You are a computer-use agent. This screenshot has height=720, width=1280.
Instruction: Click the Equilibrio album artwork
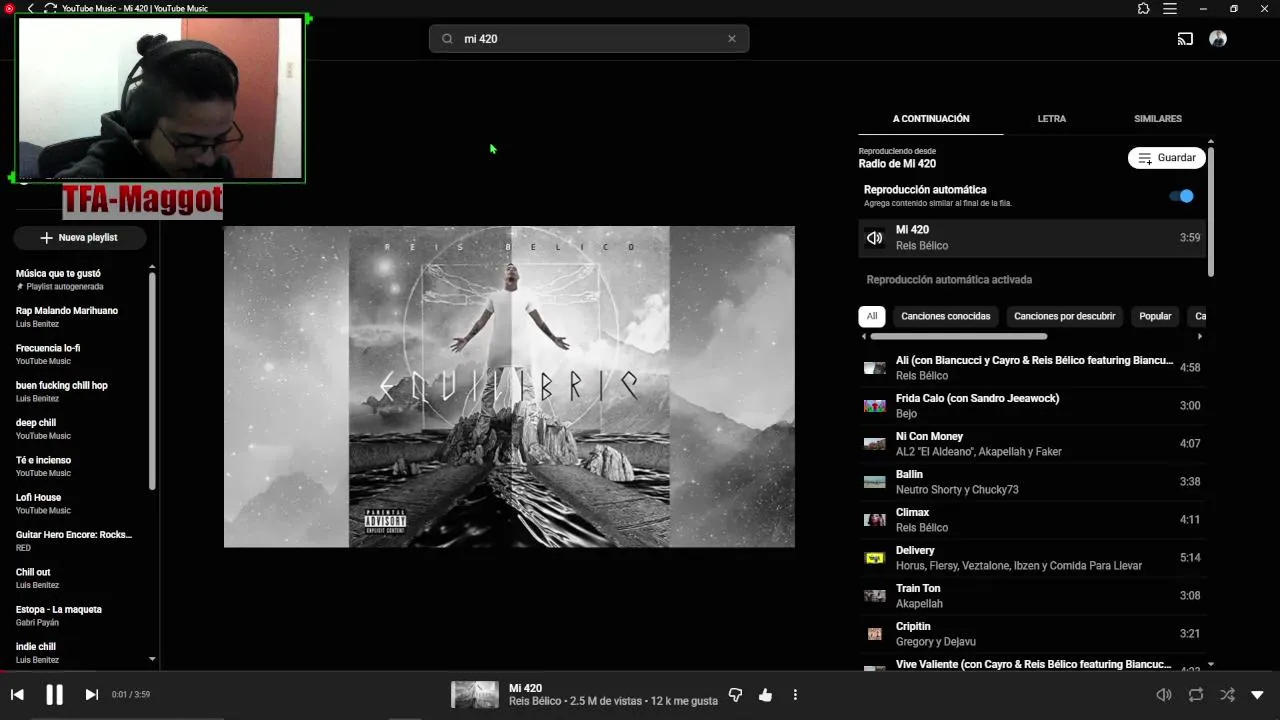(x=509, y=387)
